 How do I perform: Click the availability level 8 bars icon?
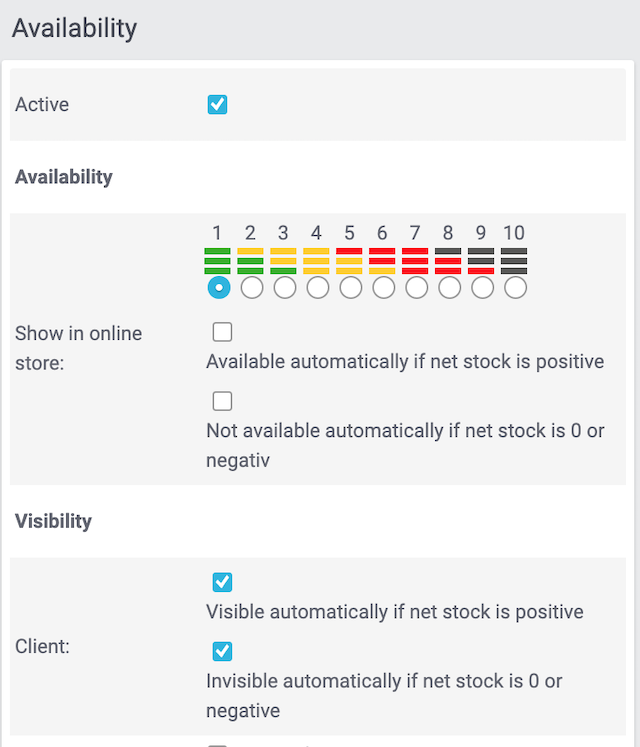click(448, 261)
